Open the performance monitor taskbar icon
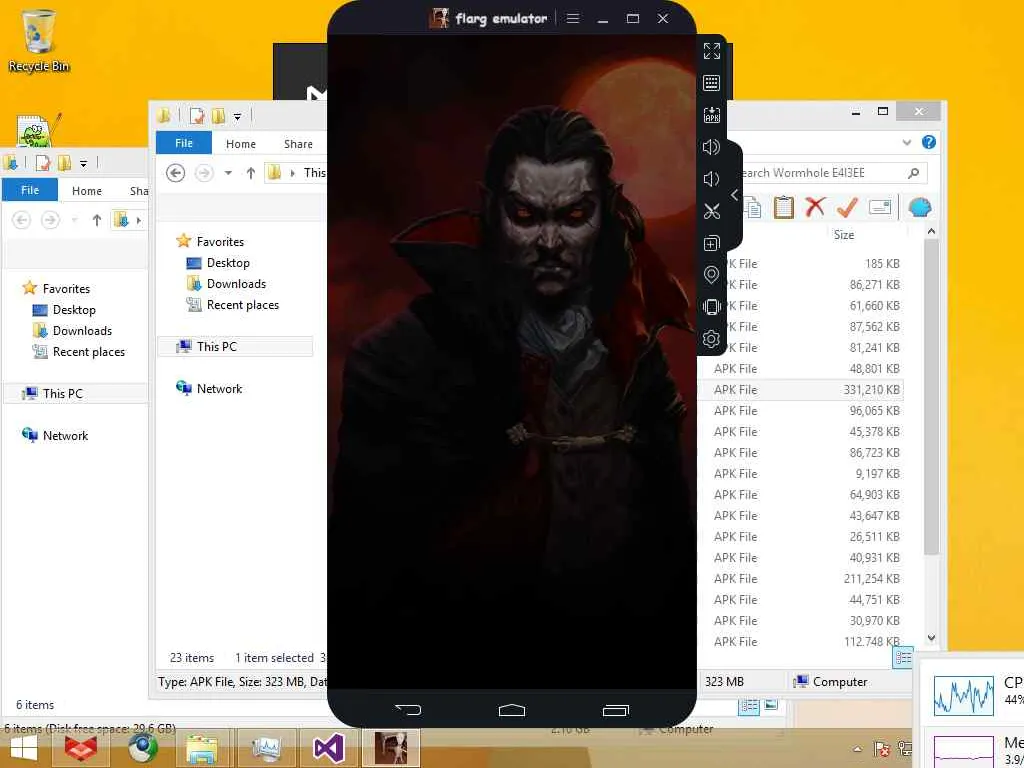This screenshot has height=768, width=1024. point(266,750)
